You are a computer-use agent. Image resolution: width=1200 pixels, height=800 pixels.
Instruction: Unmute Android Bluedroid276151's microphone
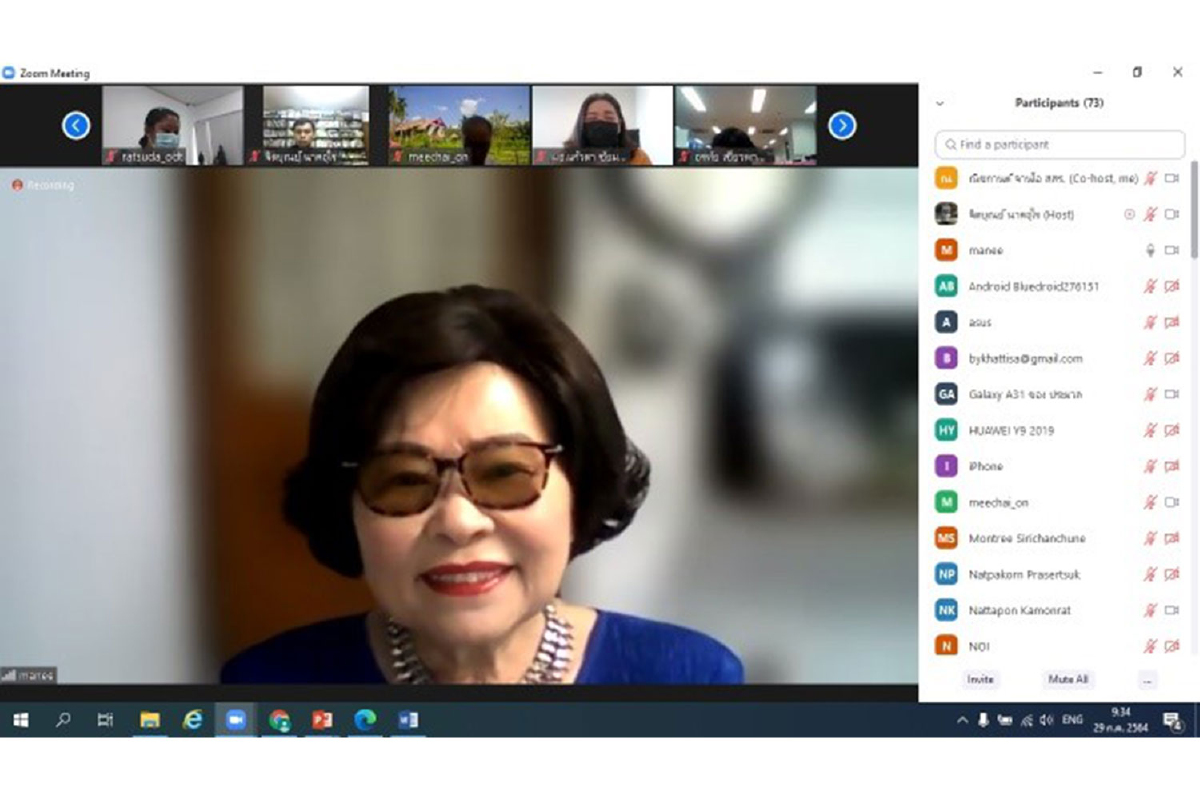[x=1150, y=286]
